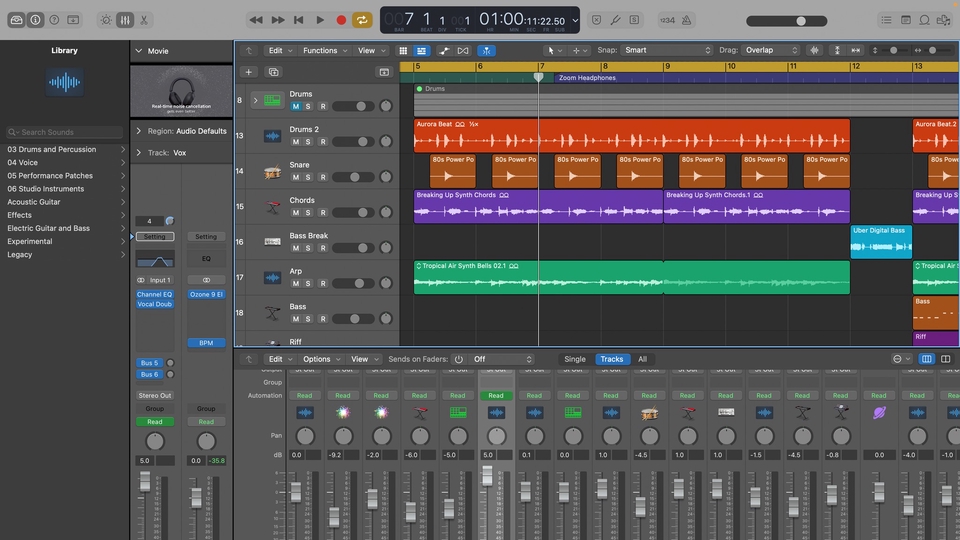Switch mixer to Single view
Screen dimensions: 960x540
tap(575, 359)
